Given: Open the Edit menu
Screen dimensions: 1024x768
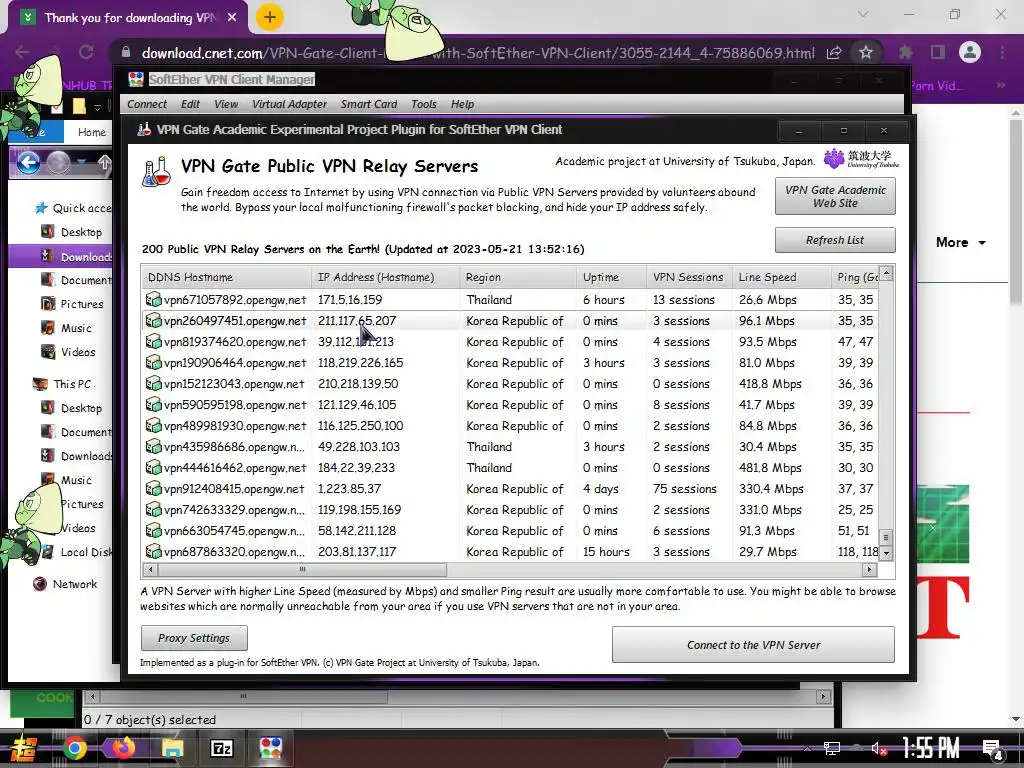Looking at the screenshot, I should (191, 104).
